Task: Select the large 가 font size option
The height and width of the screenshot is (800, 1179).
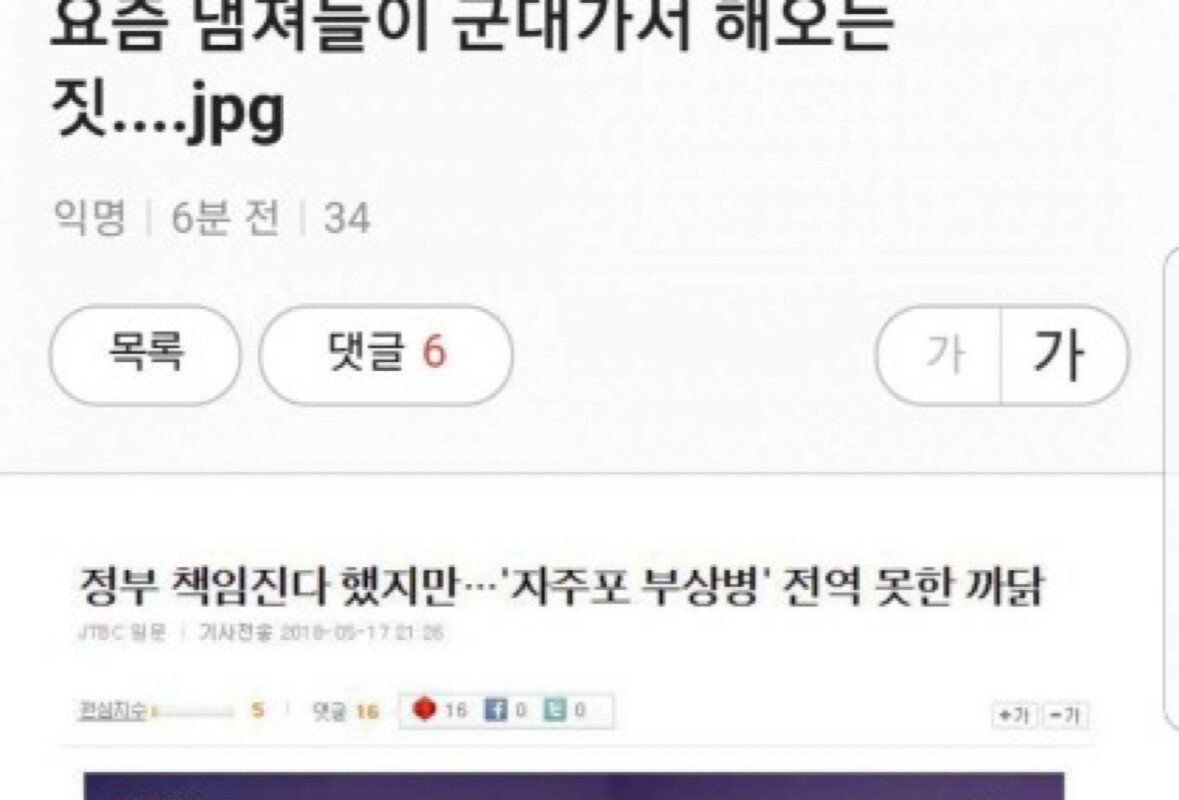Action: tap(1064, 355)
